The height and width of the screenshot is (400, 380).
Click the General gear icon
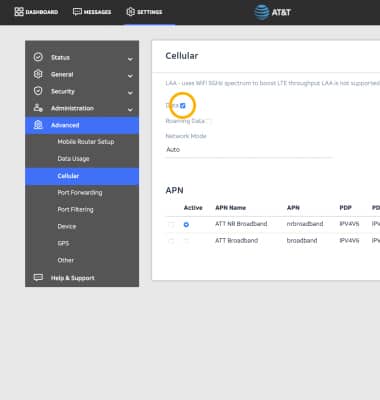(38, 74)
